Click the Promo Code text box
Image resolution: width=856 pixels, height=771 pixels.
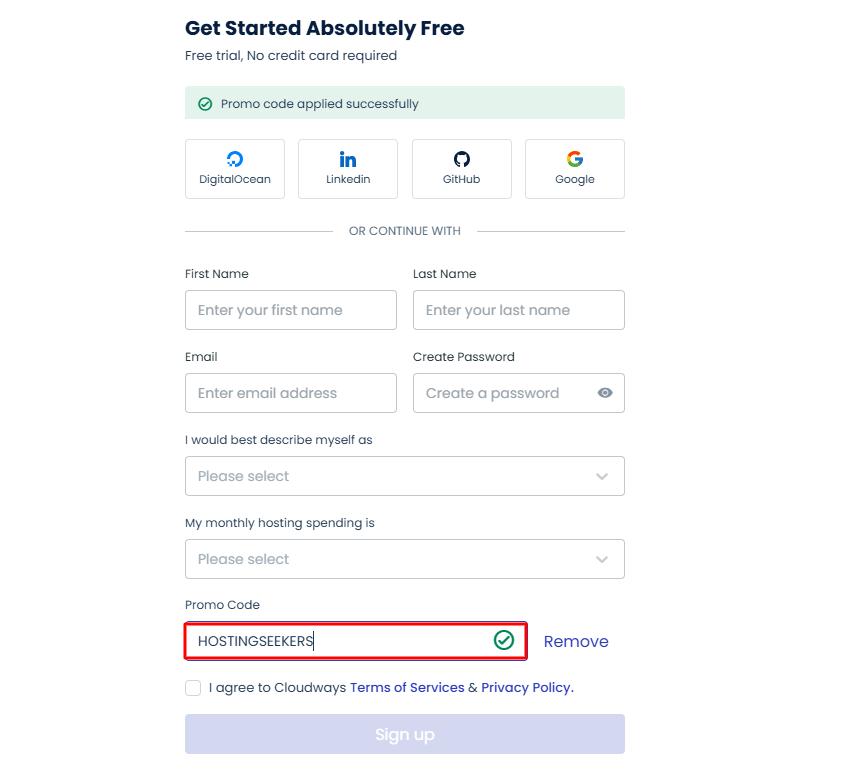(340, 641)
